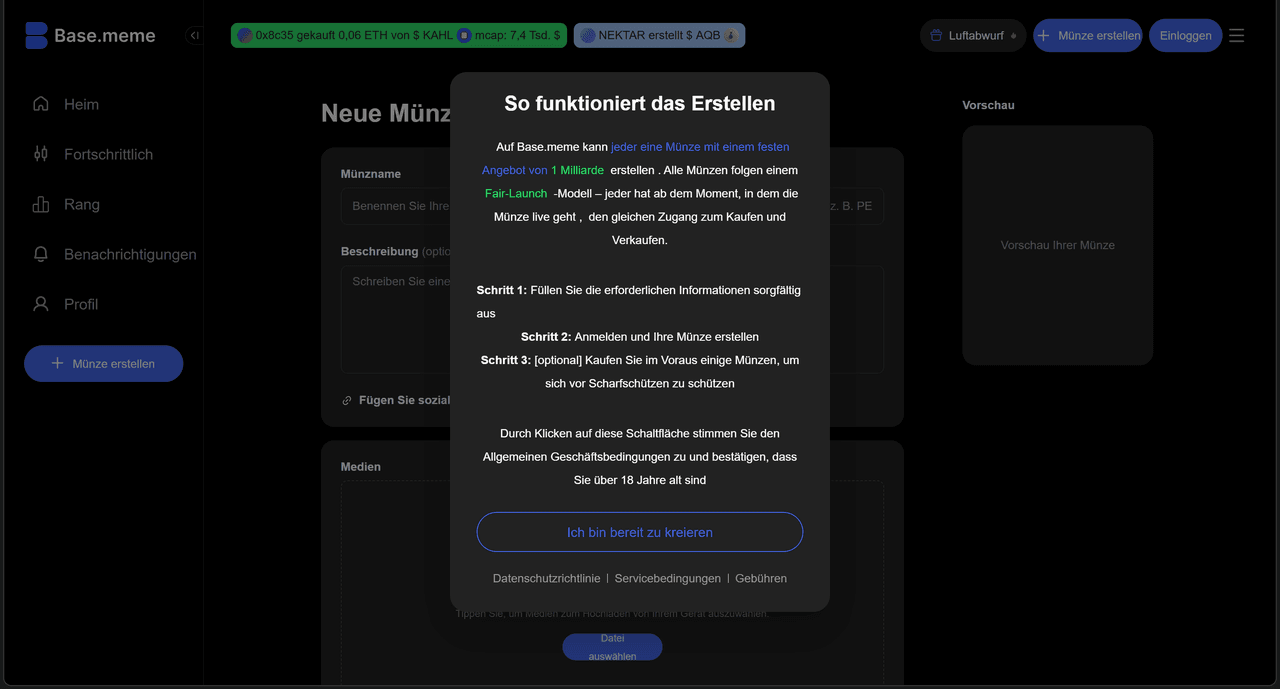Open the Datenschutzrichtlinie link
The image size is (1280, 689).
point(546,578)
